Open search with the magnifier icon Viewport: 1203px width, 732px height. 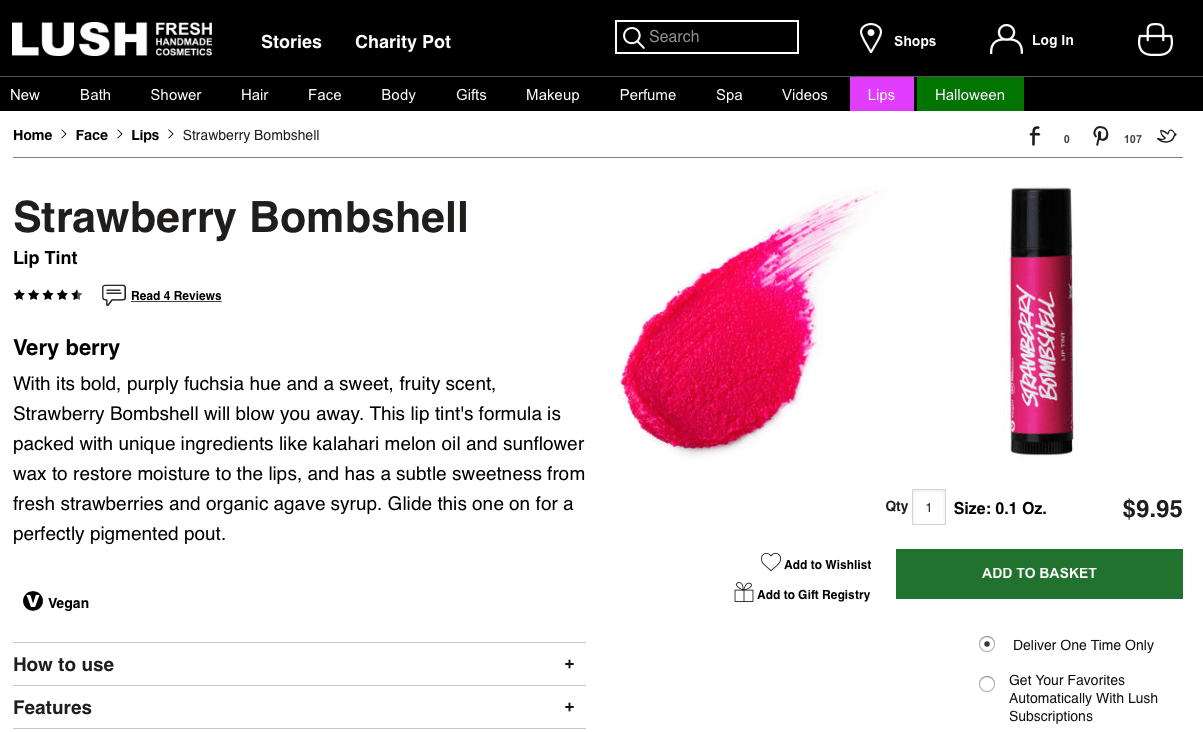(633, 37)
